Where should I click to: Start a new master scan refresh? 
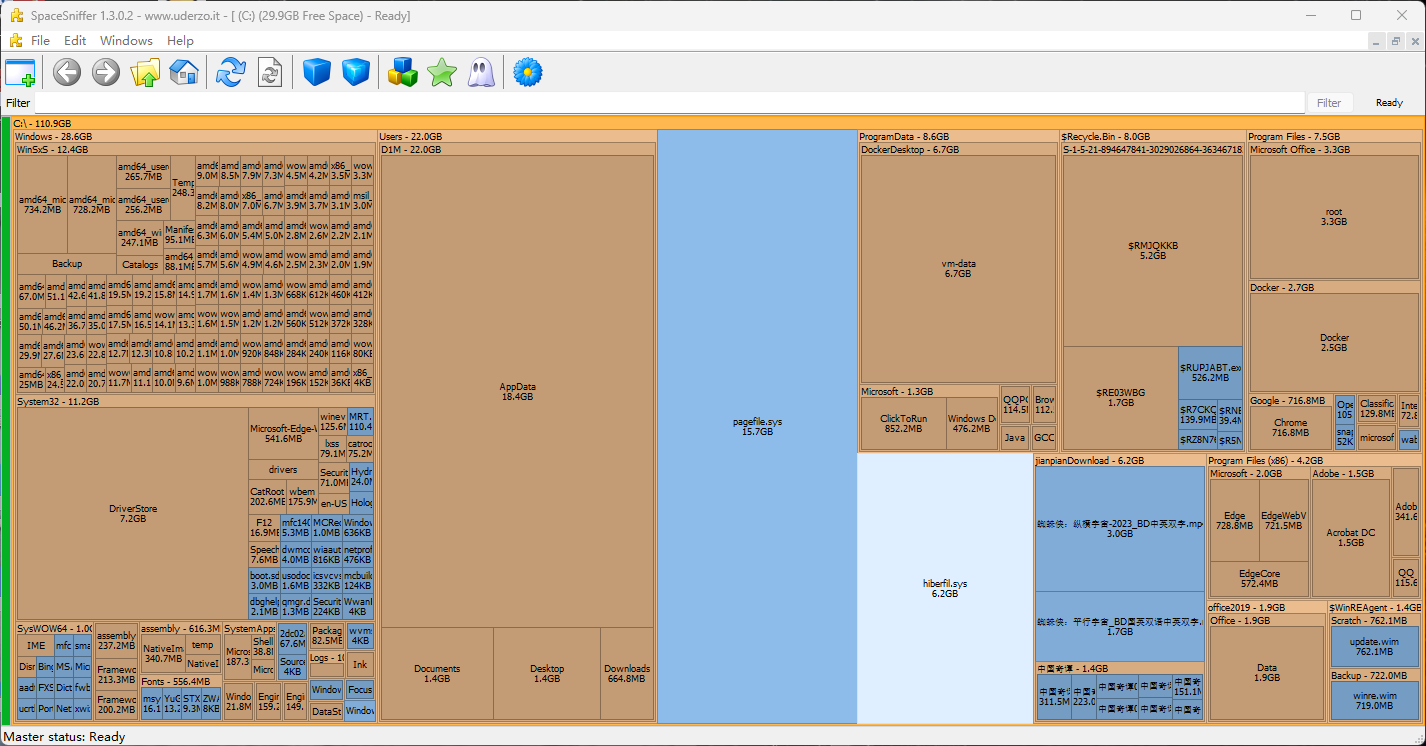(231, 73)
